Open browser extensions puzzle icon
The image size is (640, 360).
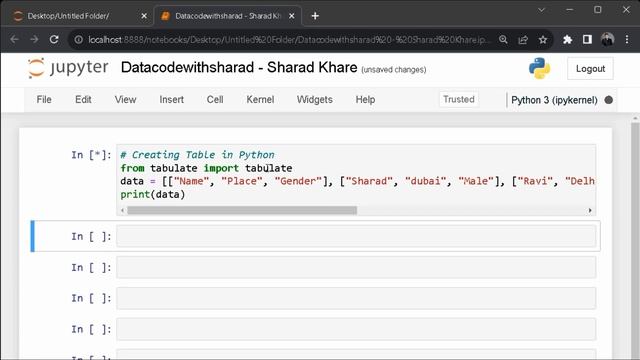[x=567, y=40]
